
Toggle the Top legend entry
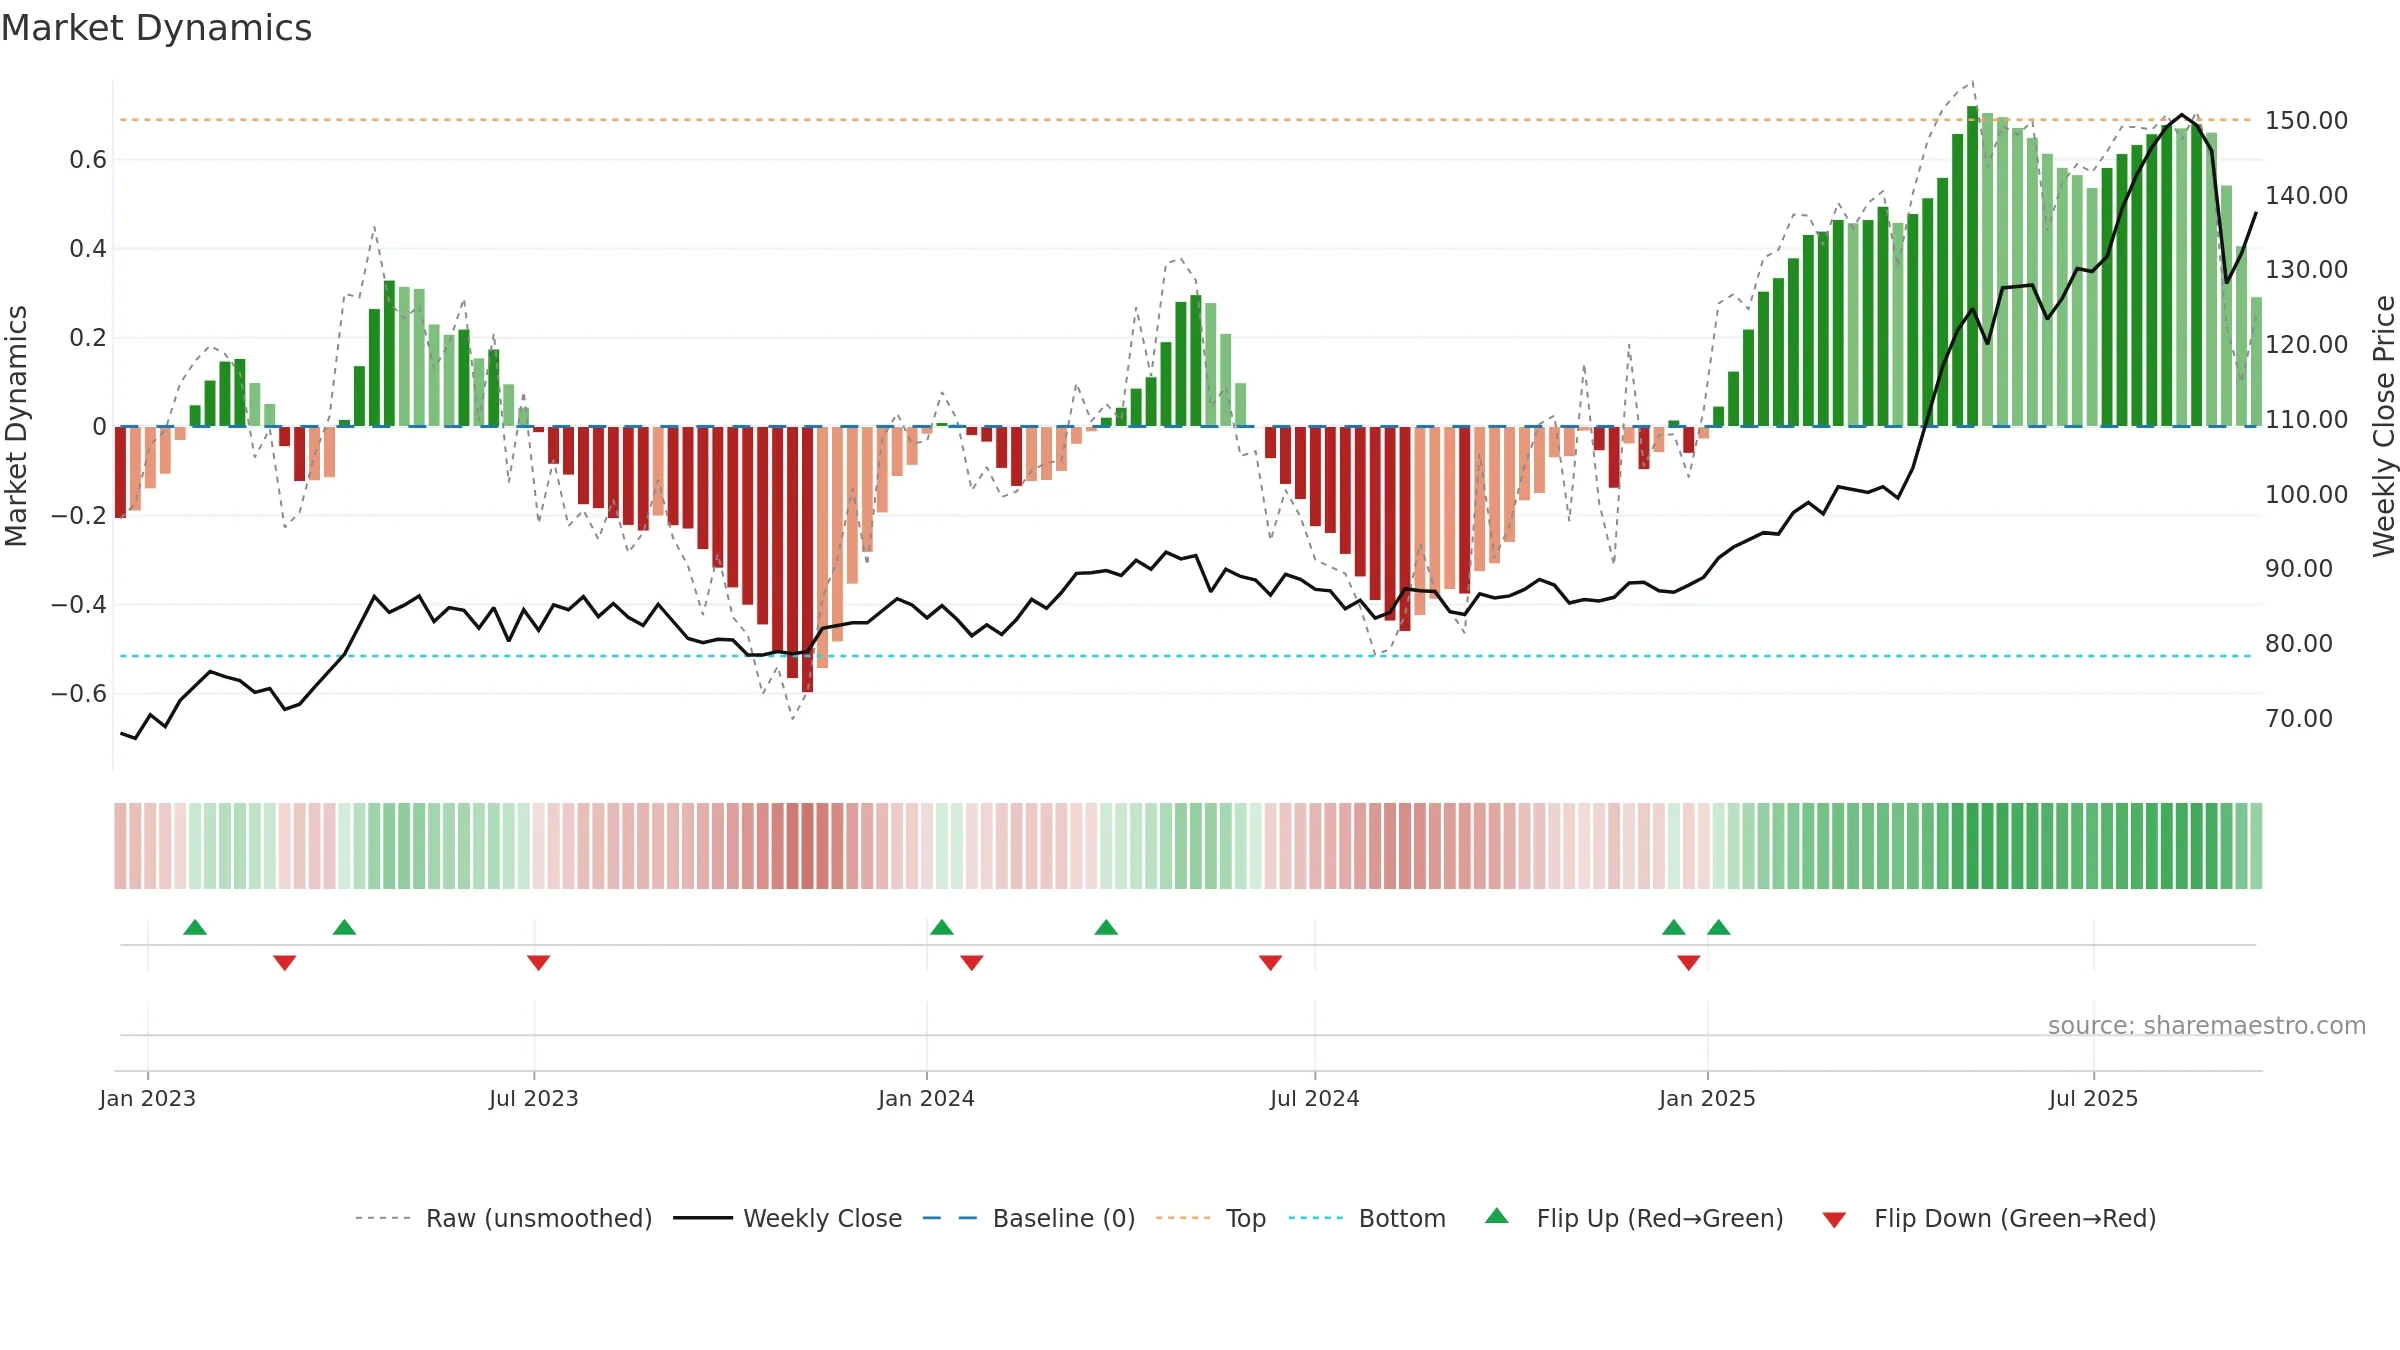(1211, 1218)
